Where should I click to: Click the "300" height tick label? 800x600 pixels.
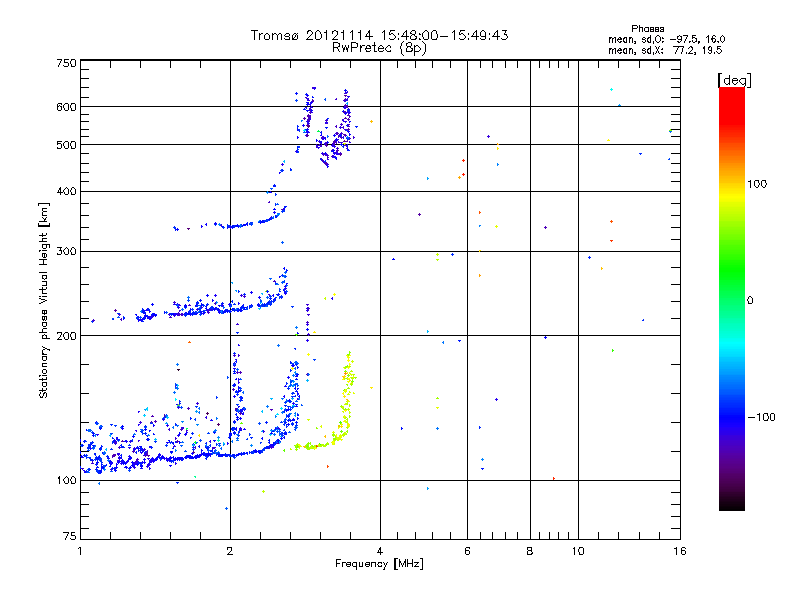tap(66, 252)
